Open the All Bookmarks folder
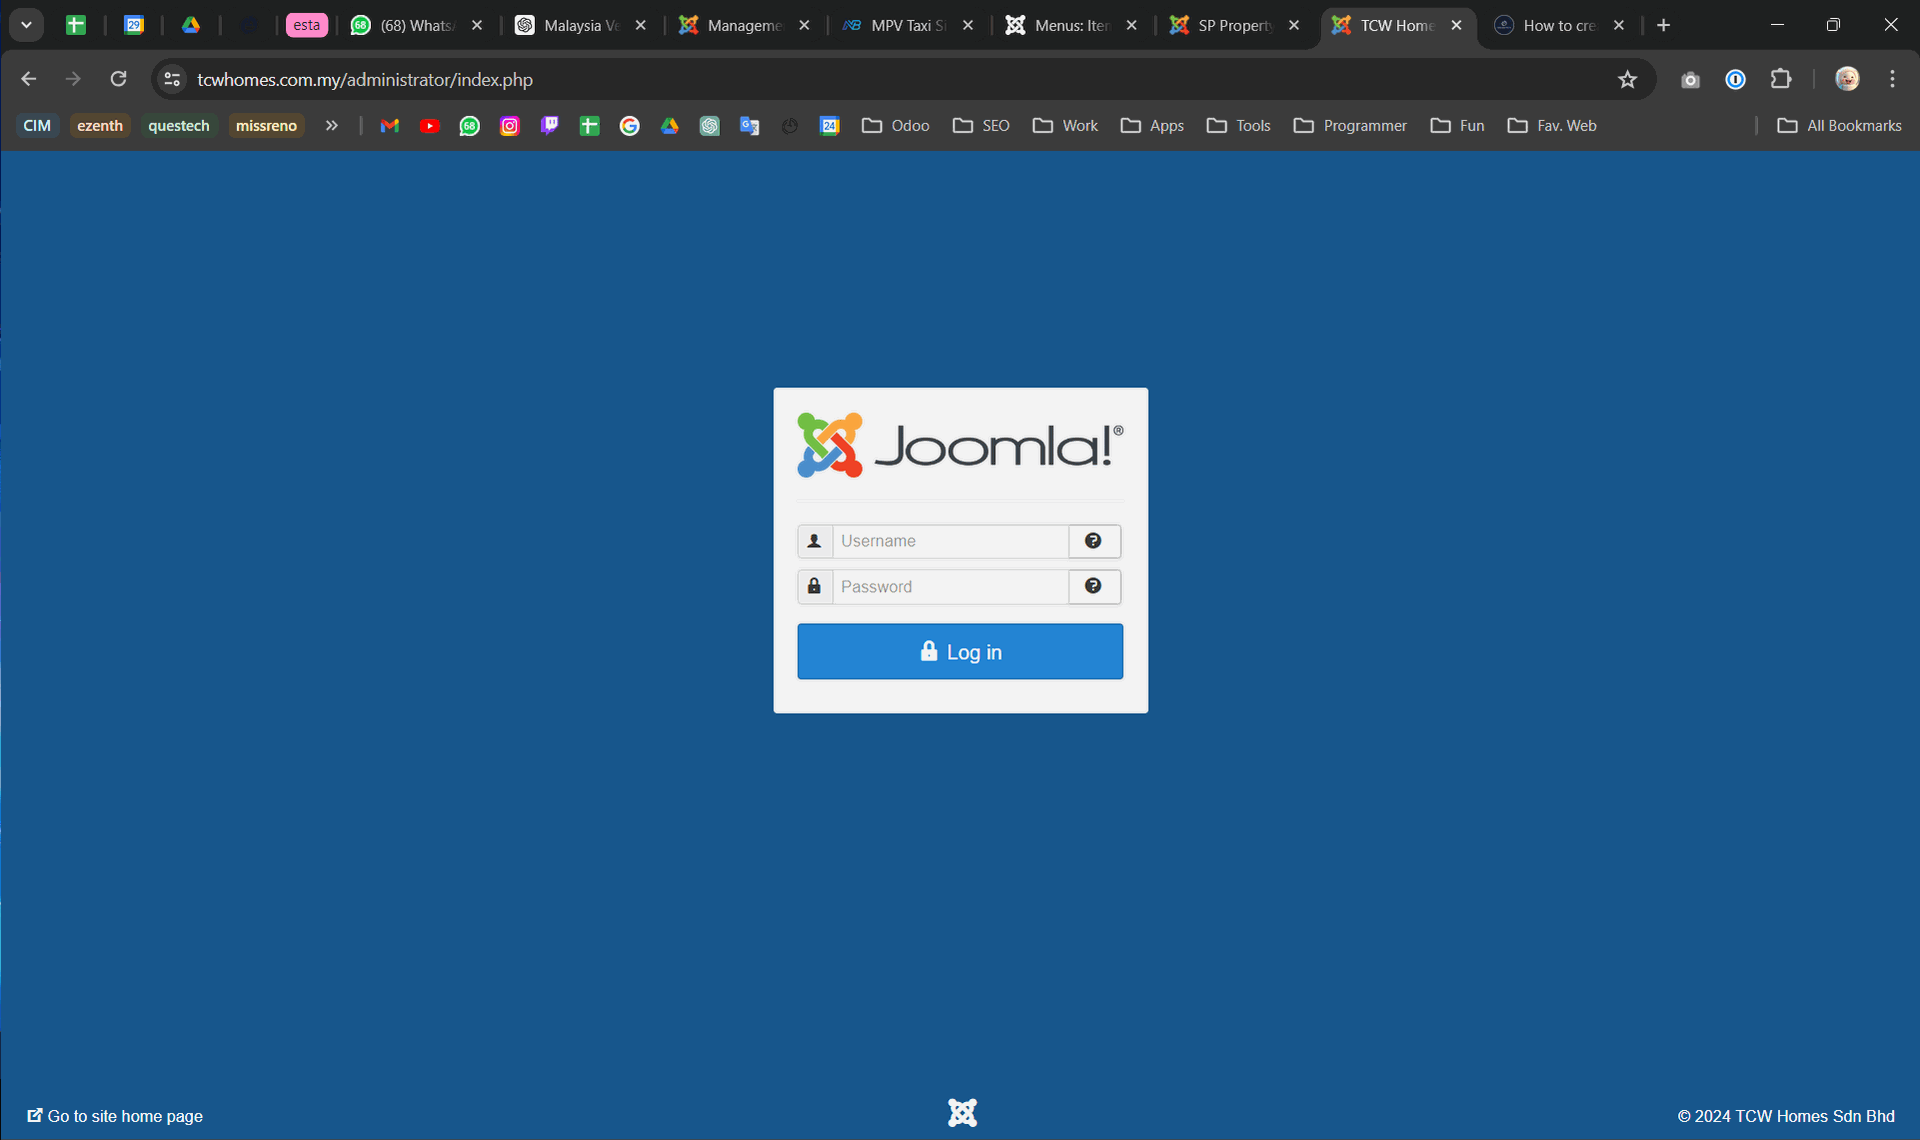Viewport: 1920px width, 1140px height. tap(1839, 125)
